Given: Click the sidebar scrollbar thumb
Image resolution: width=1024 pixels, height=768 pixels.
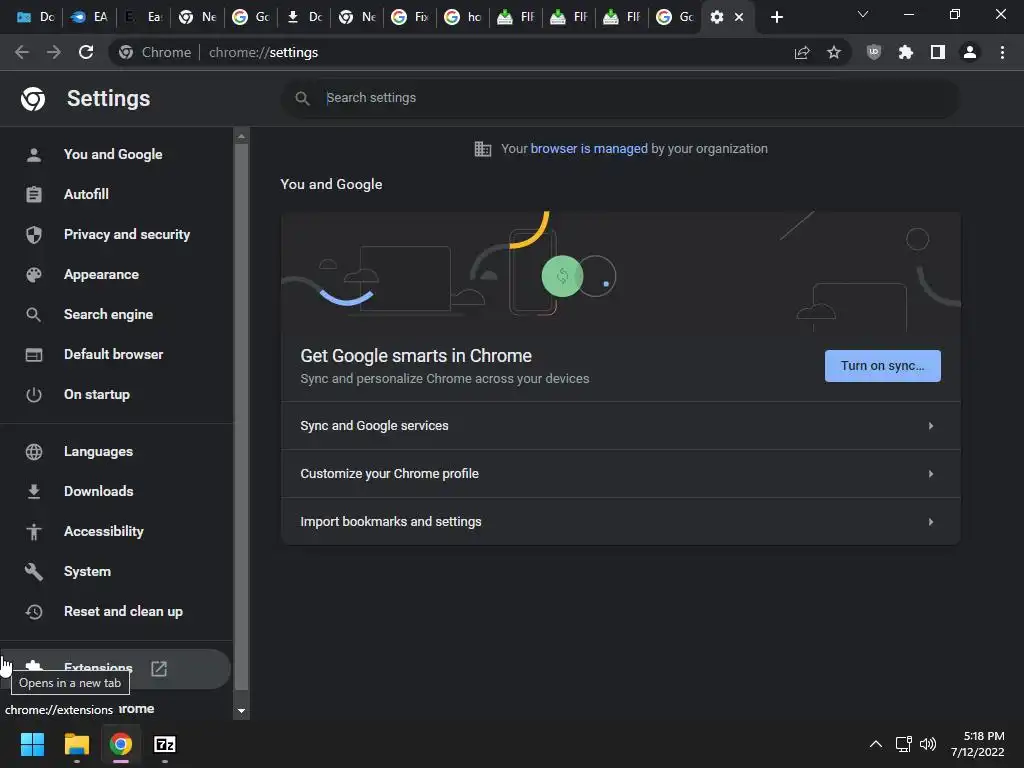Looking at the screenshot, I should (241, 417).
